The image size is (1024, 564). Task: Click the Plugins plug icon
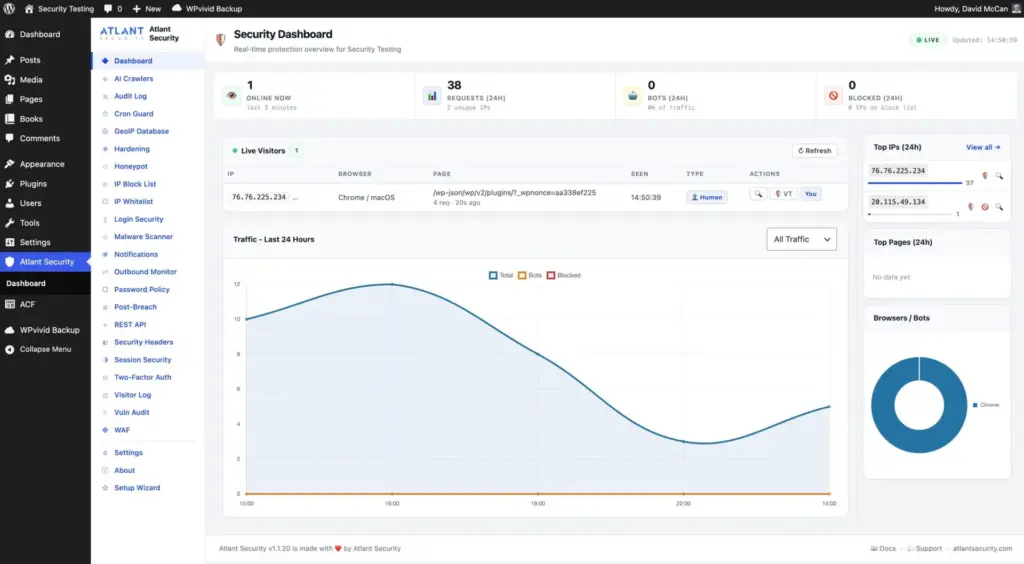pyautogui.click(x=10, y=183)
